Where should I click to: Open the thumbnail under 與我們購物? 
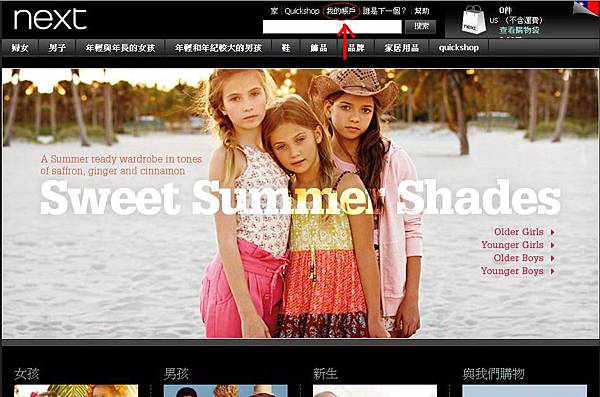[x=525, y=391]
